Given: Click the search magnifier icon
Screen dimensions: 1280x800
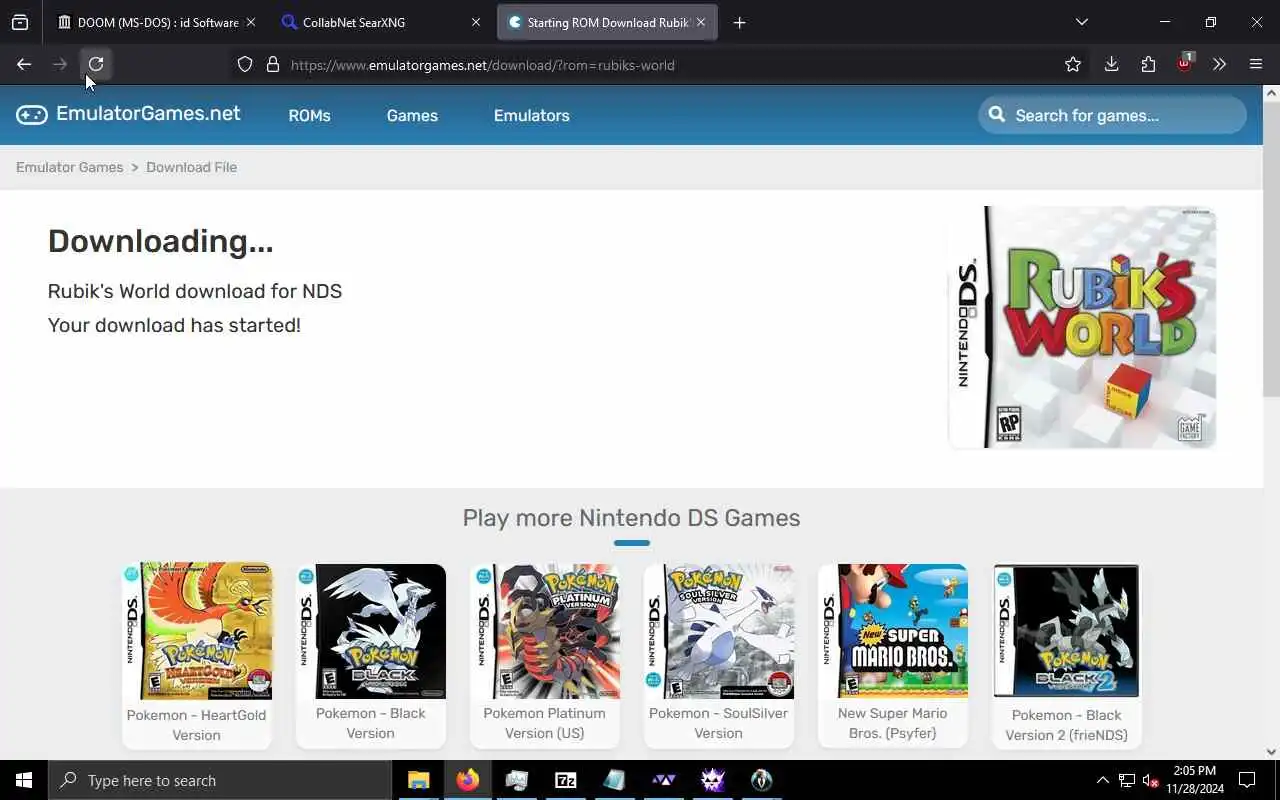Looking at the screenshot, I should [x=997, y=115].
